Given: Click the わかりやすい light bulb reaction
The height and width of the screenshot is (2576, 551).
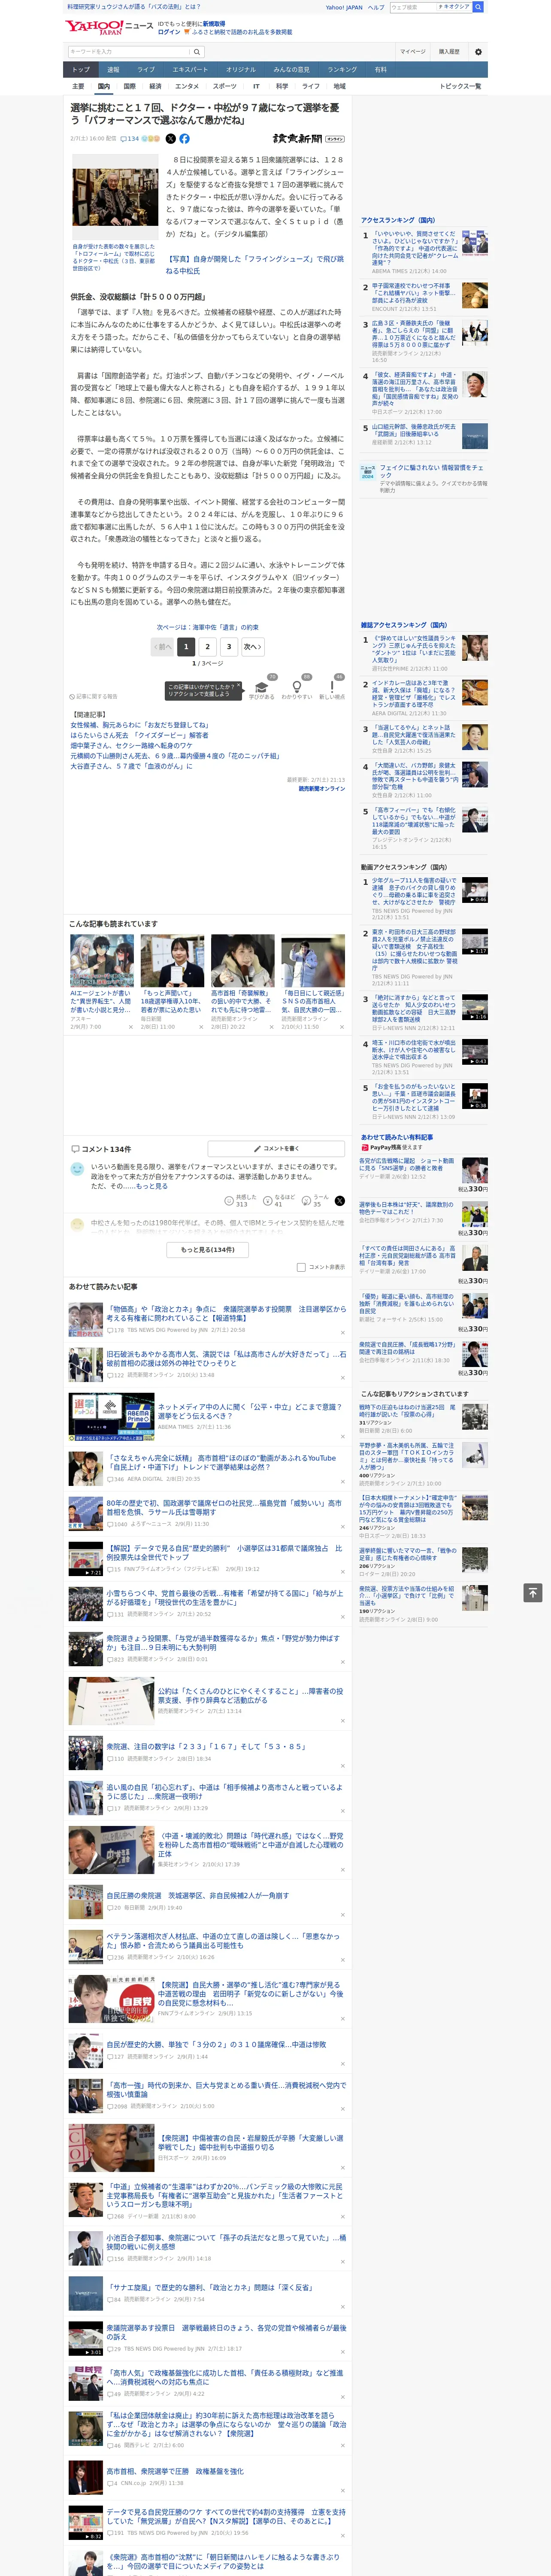Looking at the screenshot, I should coord(297,687).
